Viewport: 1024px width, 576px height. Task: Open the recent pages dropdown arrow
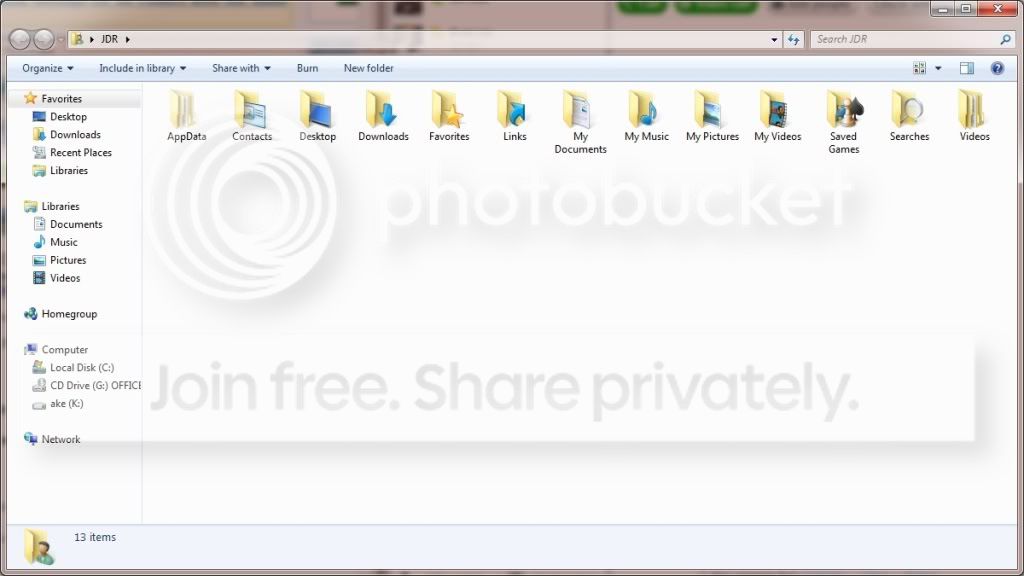(x=61, y=39)
